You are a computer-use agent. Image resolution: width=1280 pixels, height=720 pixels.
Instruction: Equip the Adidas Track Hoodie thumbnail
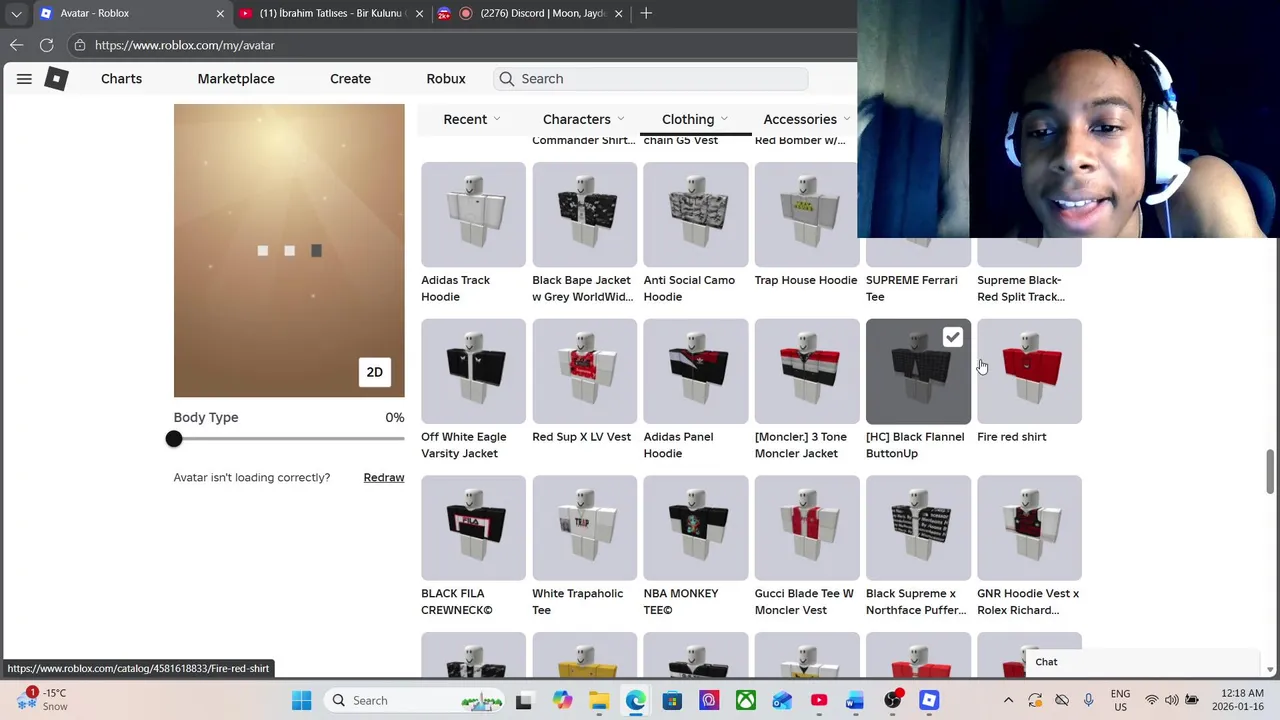tap(473, 215)
